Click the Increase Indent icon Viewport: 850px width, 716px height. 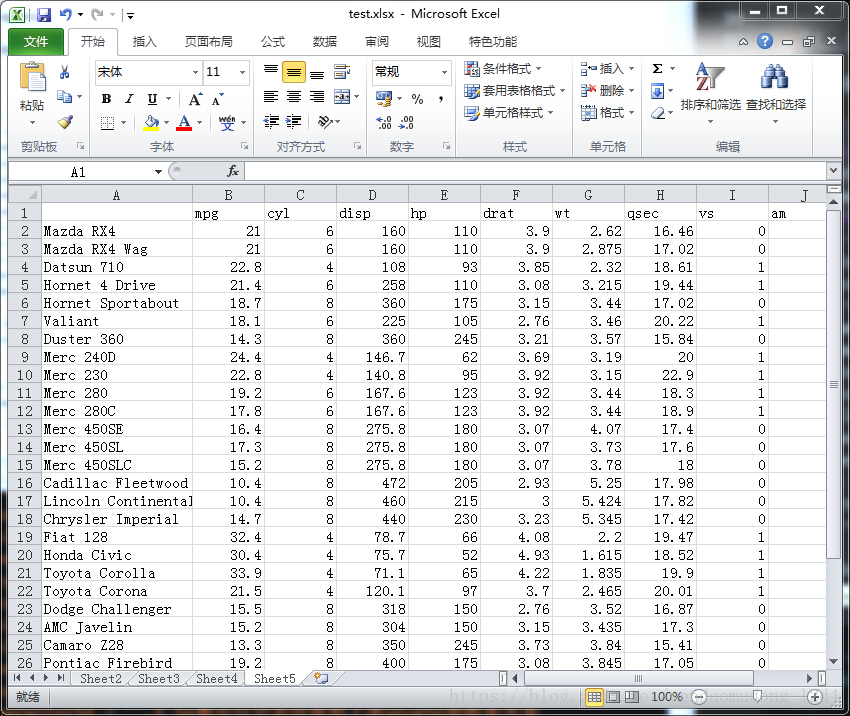pos(293,122)
